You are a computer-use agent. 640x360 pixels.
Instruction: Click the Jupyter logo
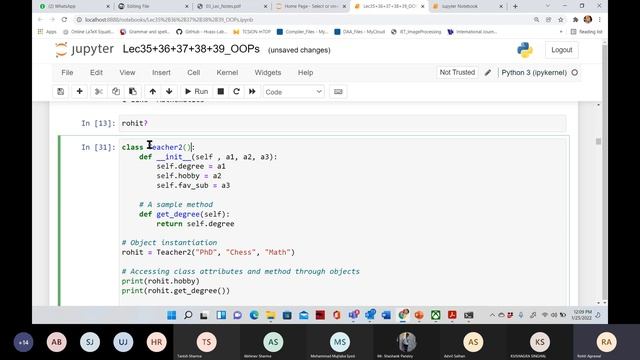click(x=84, y=49)
